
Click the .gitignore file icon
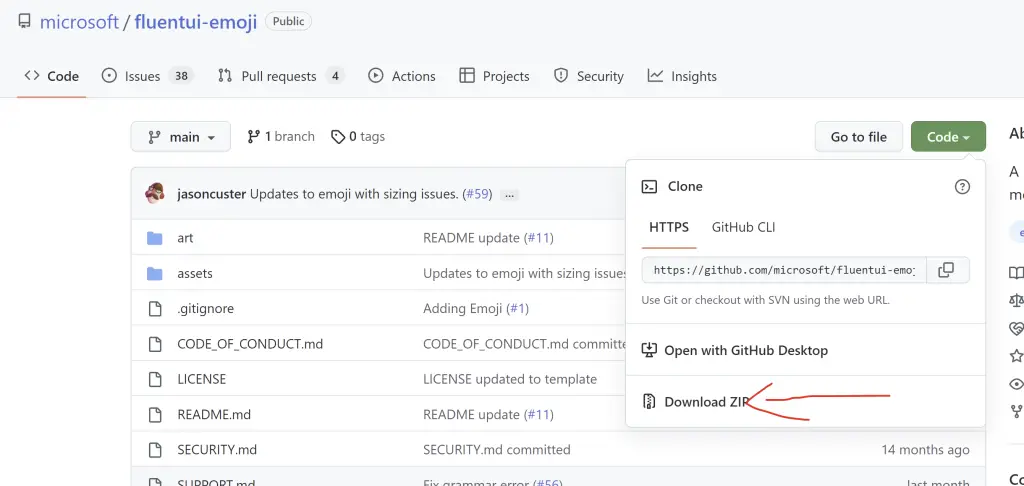tap(154, 308)
